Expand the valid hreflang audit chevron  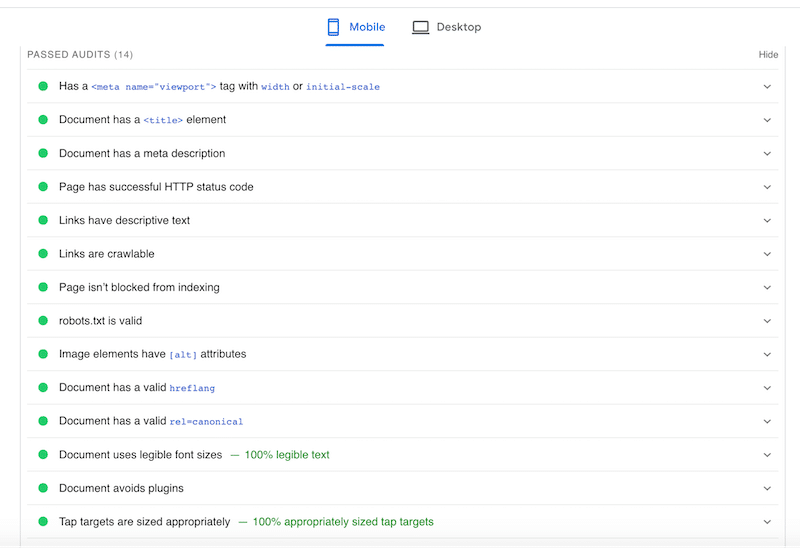(767, 388)
